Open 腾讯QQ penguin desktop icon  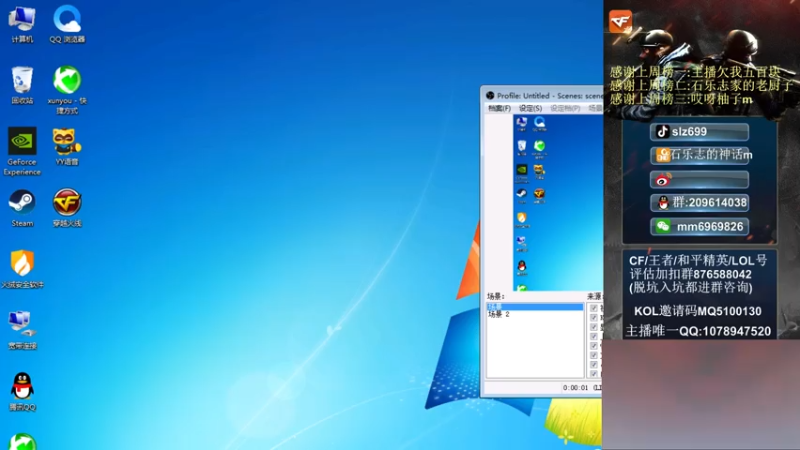tap(22, 391)
